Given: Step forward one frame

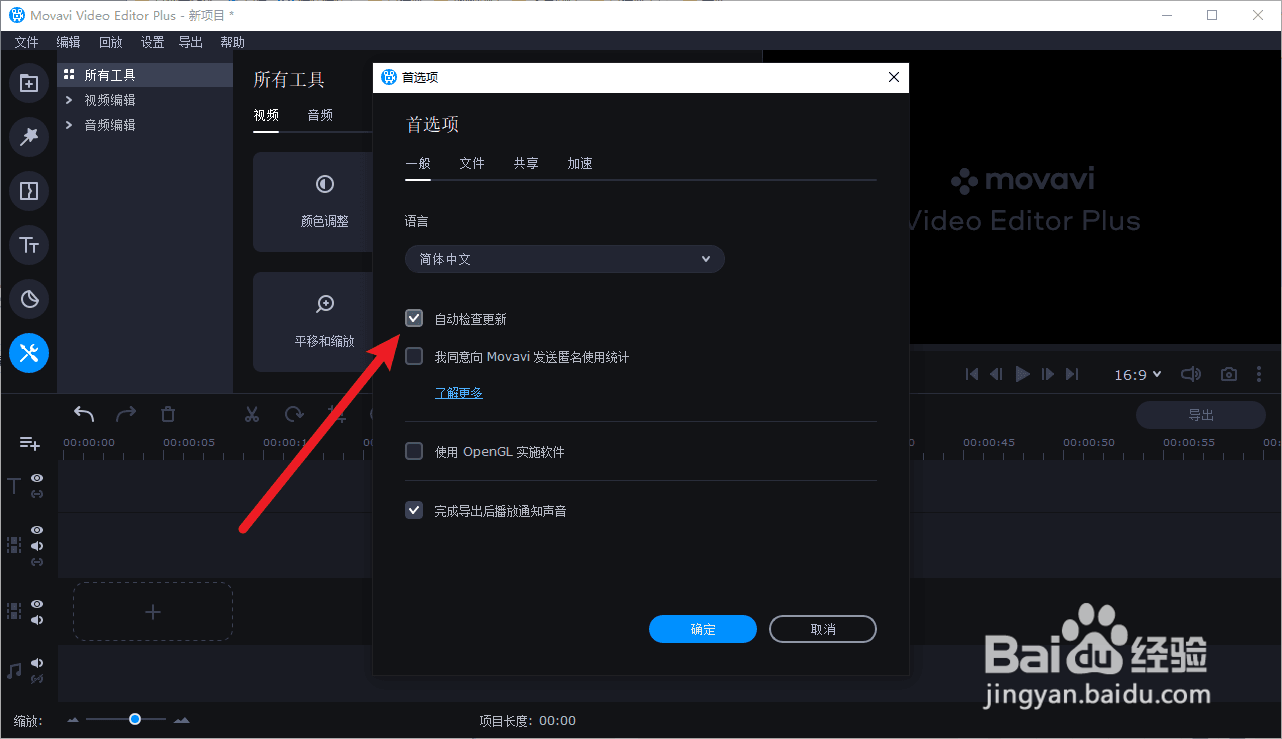Looking at the screenshot, I should [x=1048, y=374].
